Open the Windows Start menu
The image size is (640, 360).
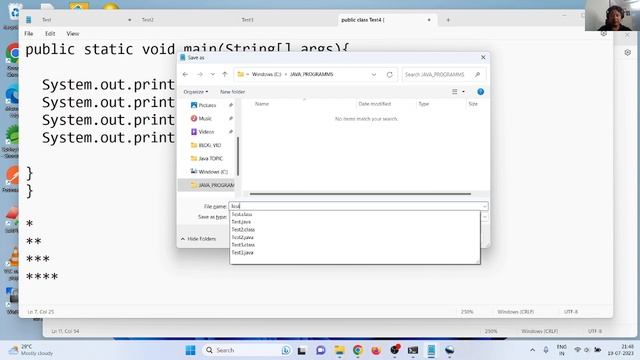(x=190, y=350)
